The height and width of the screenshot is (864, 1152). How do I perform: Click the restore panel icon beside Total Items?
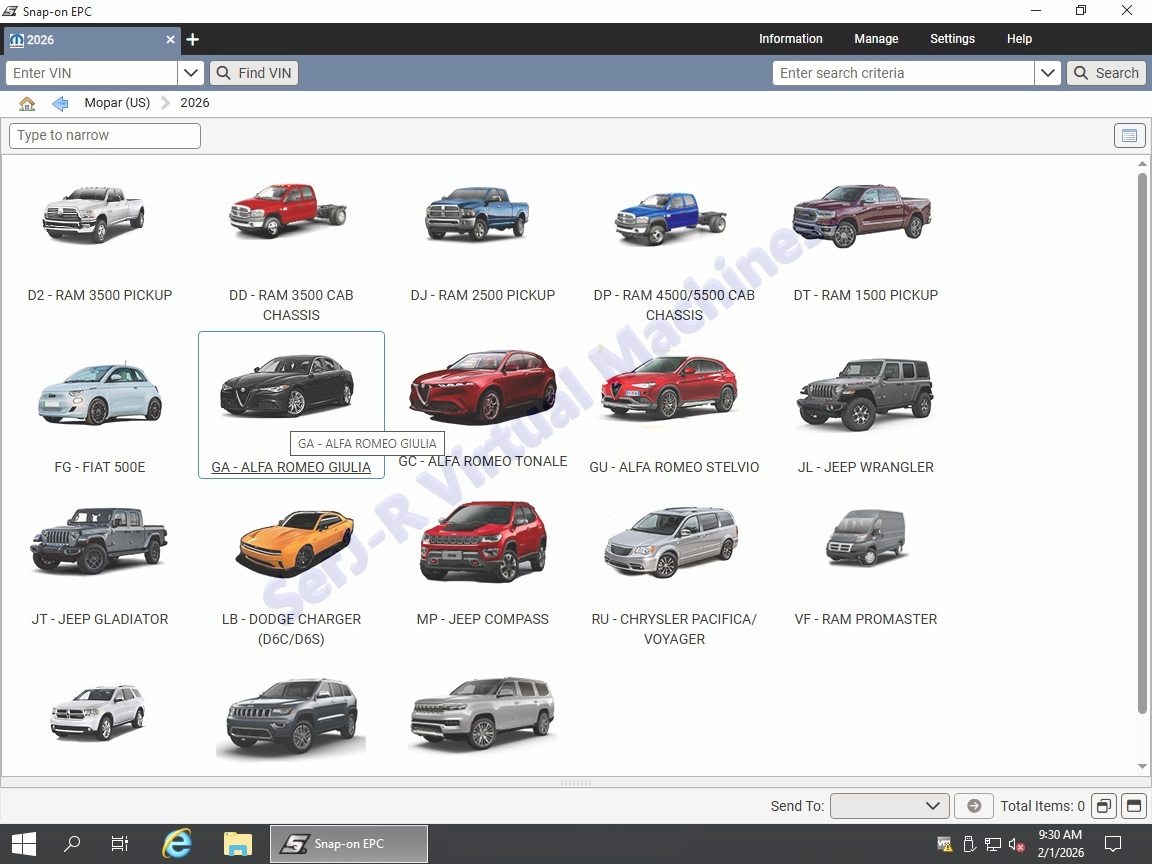(1104, 806)
